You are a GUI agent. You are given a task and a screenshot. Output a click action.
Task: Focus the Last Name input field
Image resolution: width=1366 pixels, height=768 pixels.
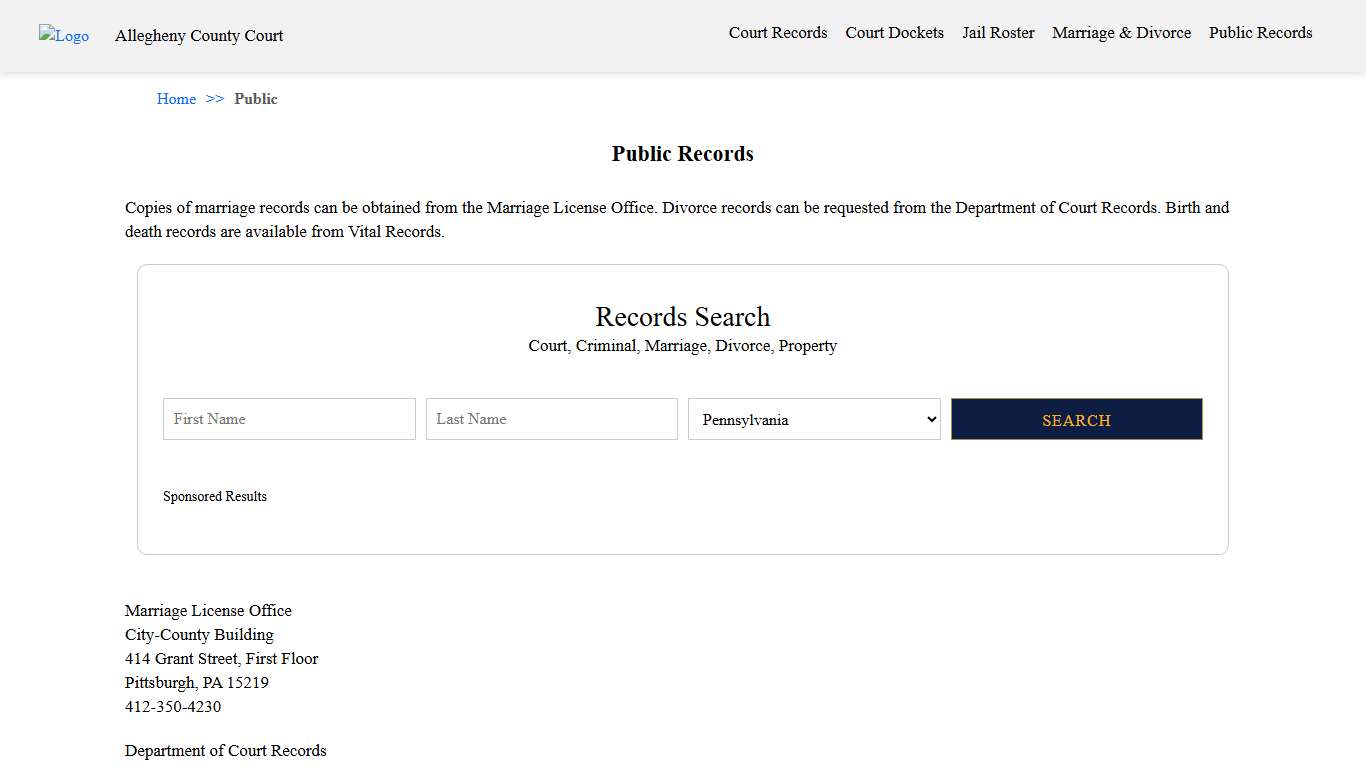tap(551, 419)
